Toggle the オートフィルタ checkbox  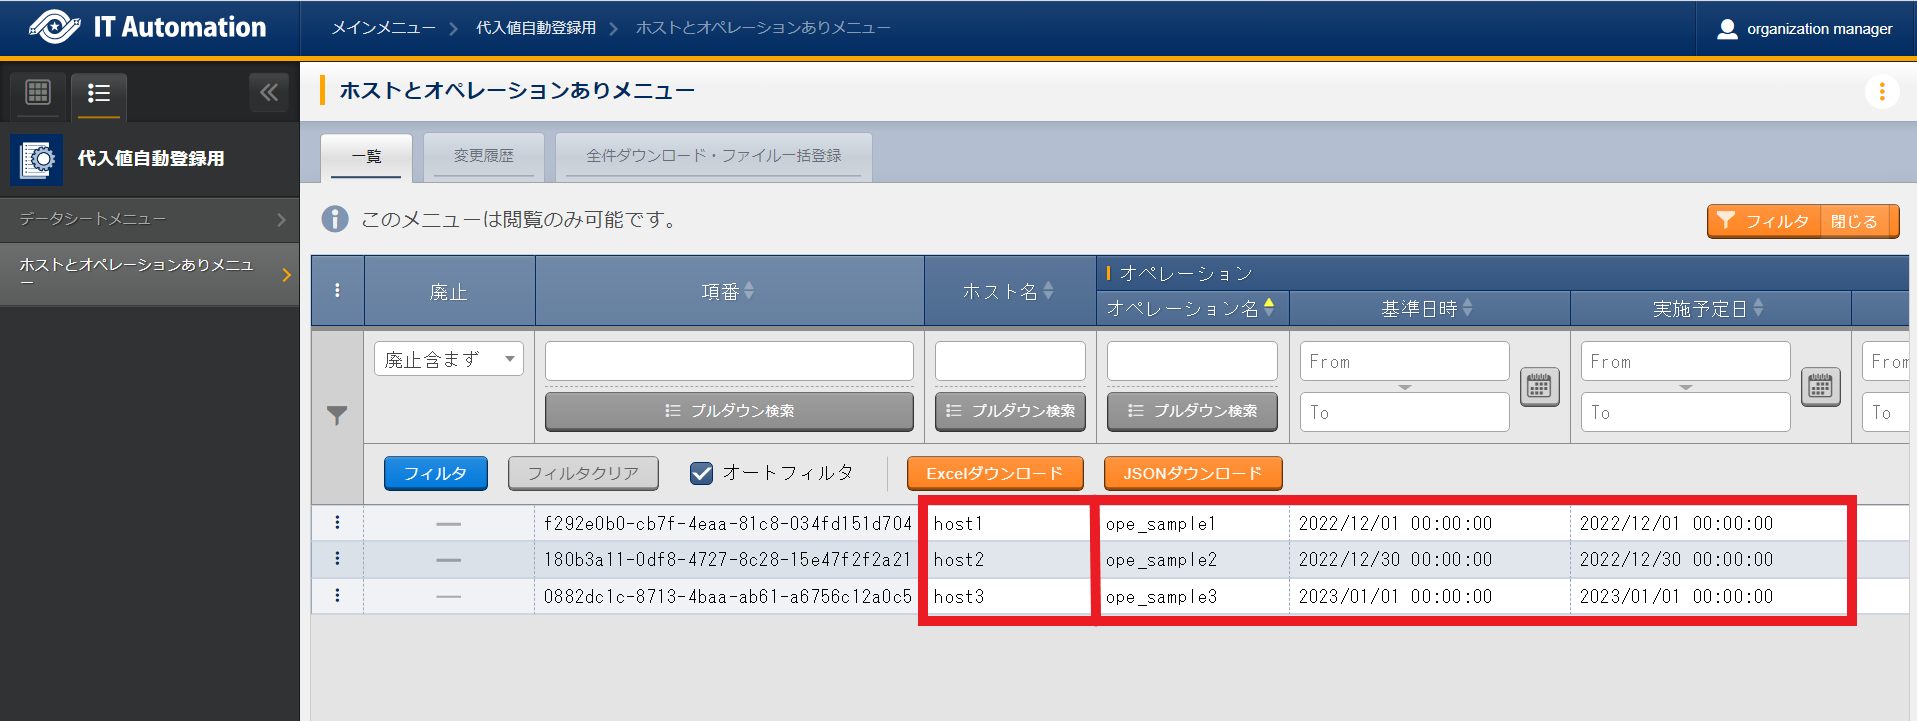[x=702, y=473]
